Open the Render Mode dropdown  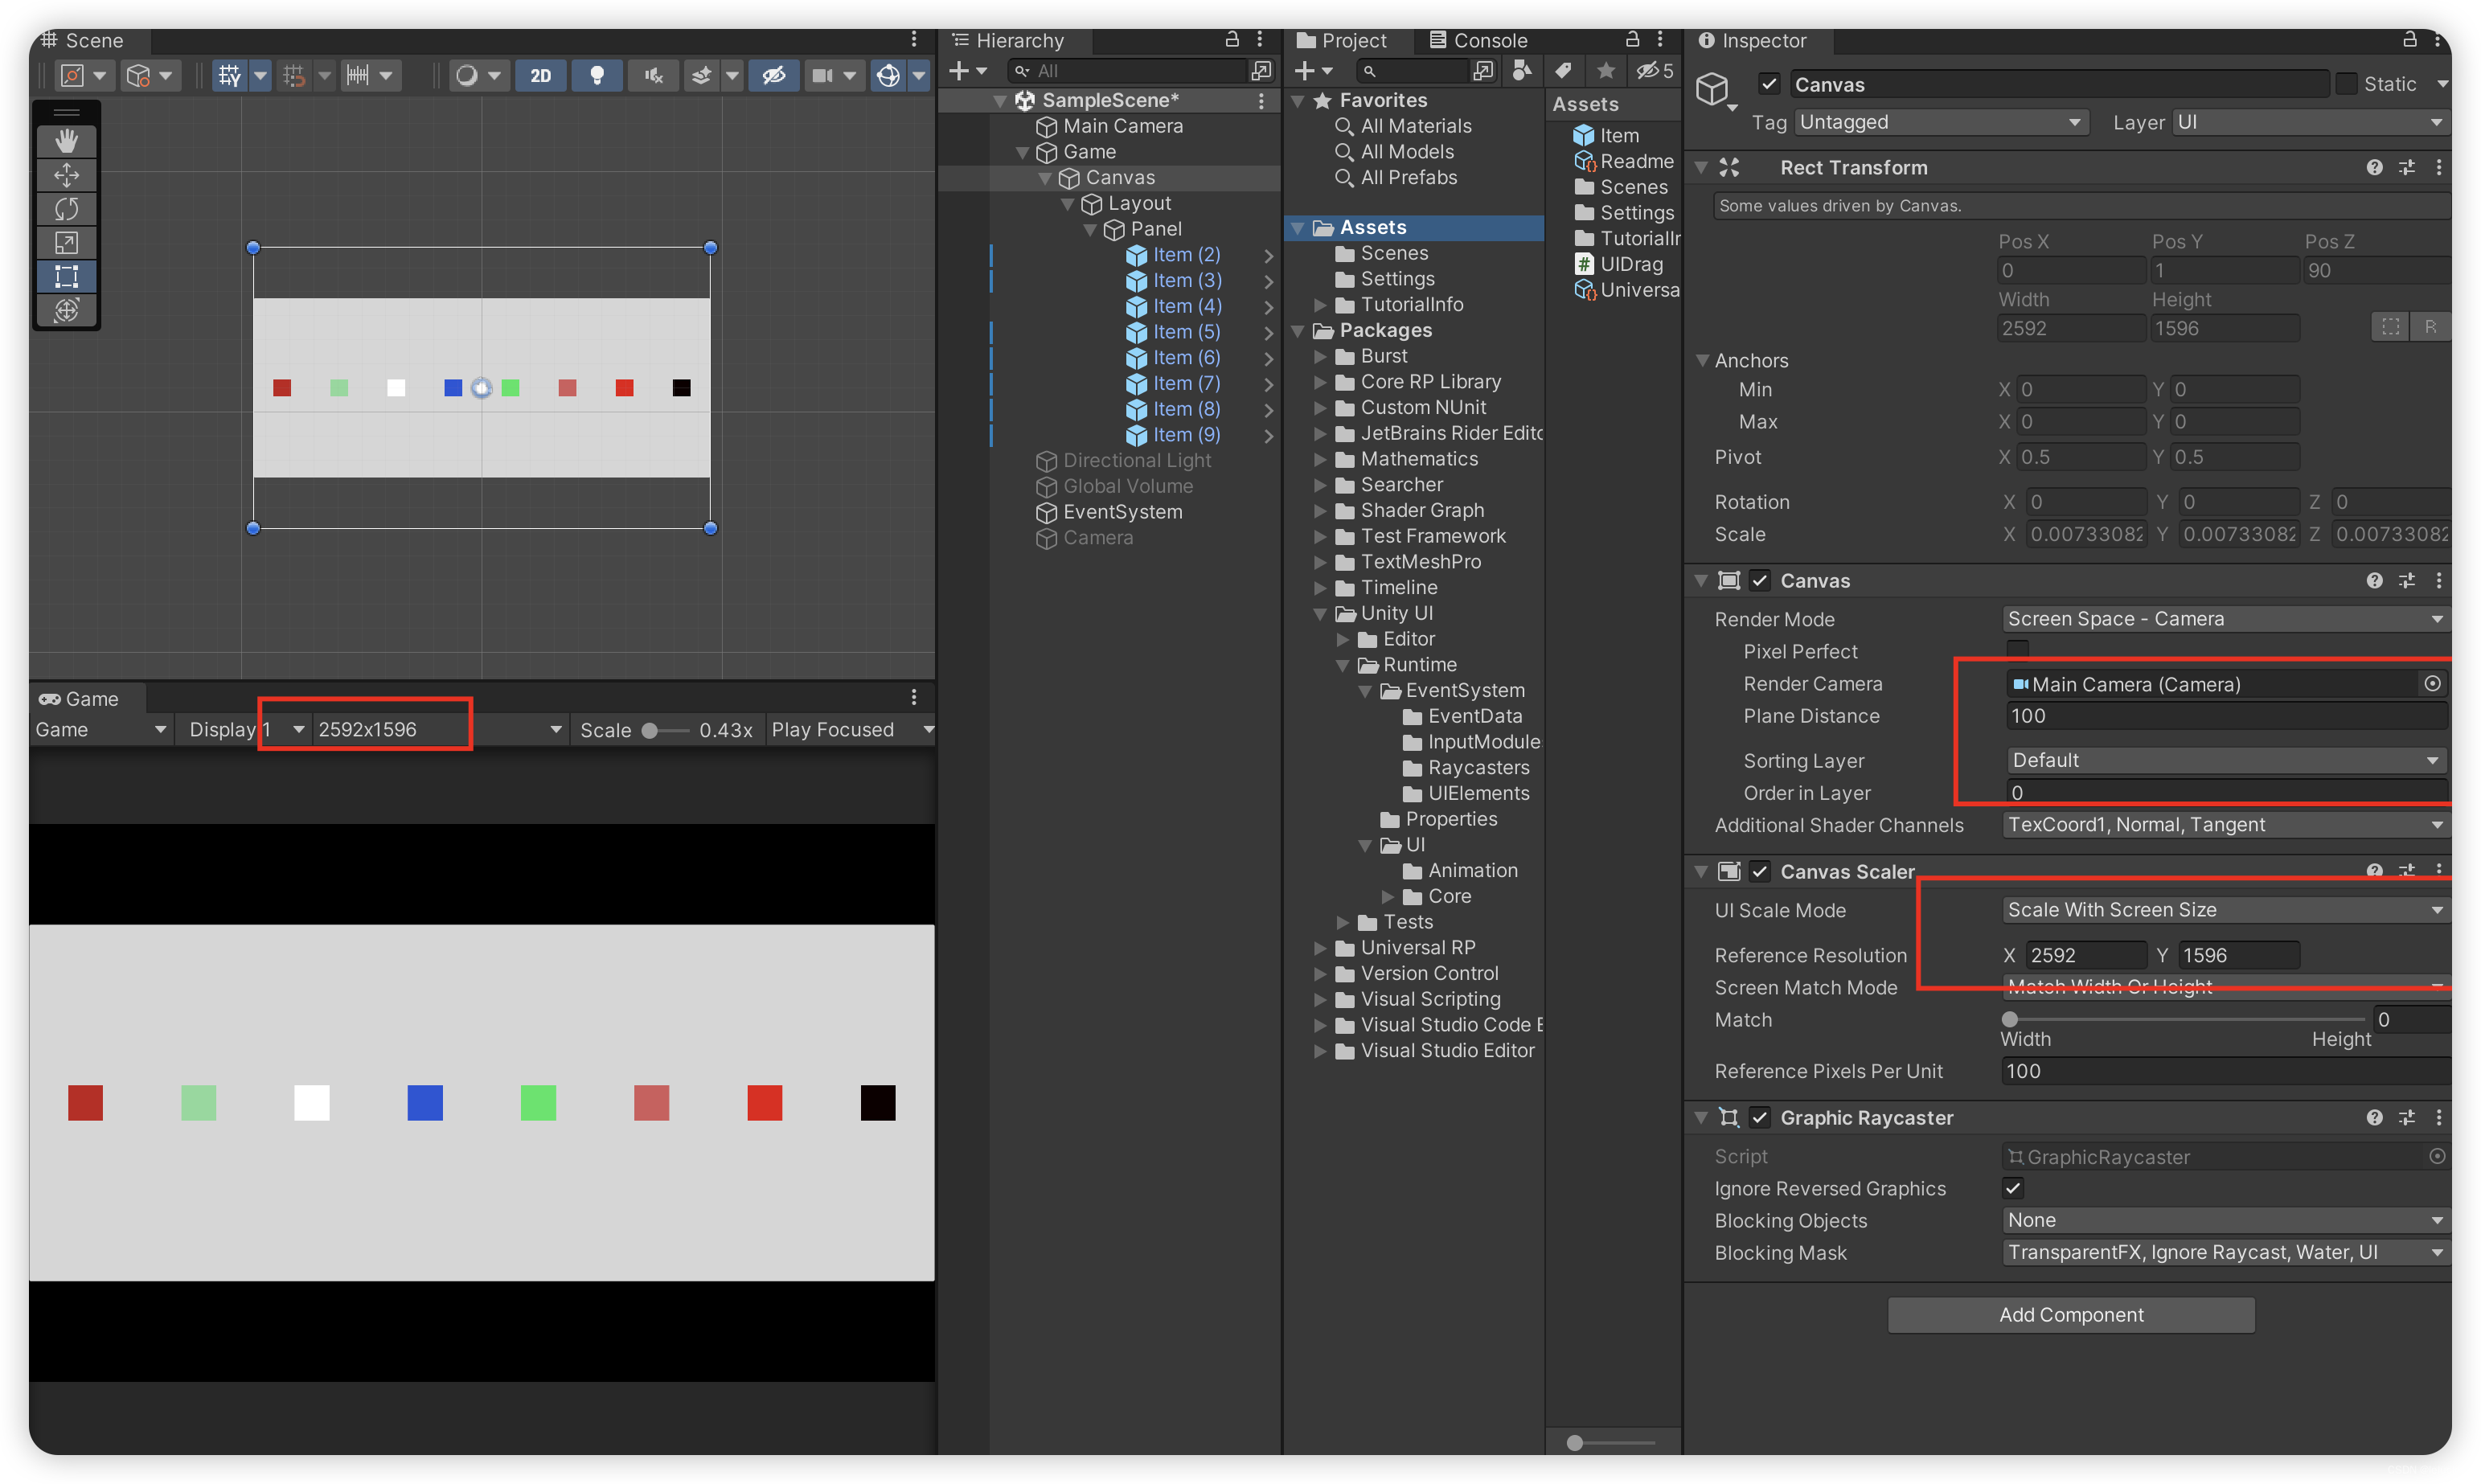2224,618
